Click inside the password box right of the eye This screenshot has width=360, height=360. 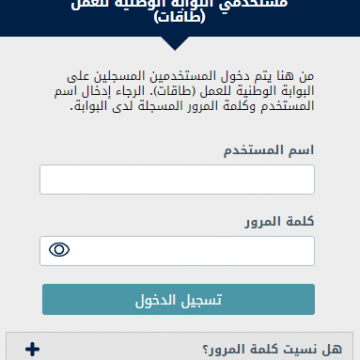point(192,251)
